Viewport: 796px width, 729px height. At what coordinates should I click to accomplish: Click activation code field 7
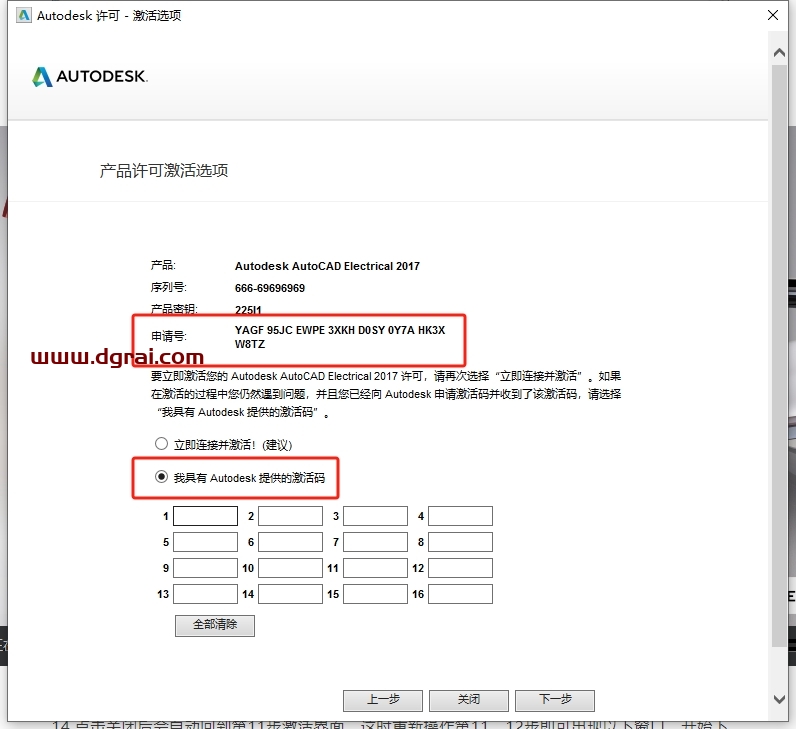[x=375, y=542]
